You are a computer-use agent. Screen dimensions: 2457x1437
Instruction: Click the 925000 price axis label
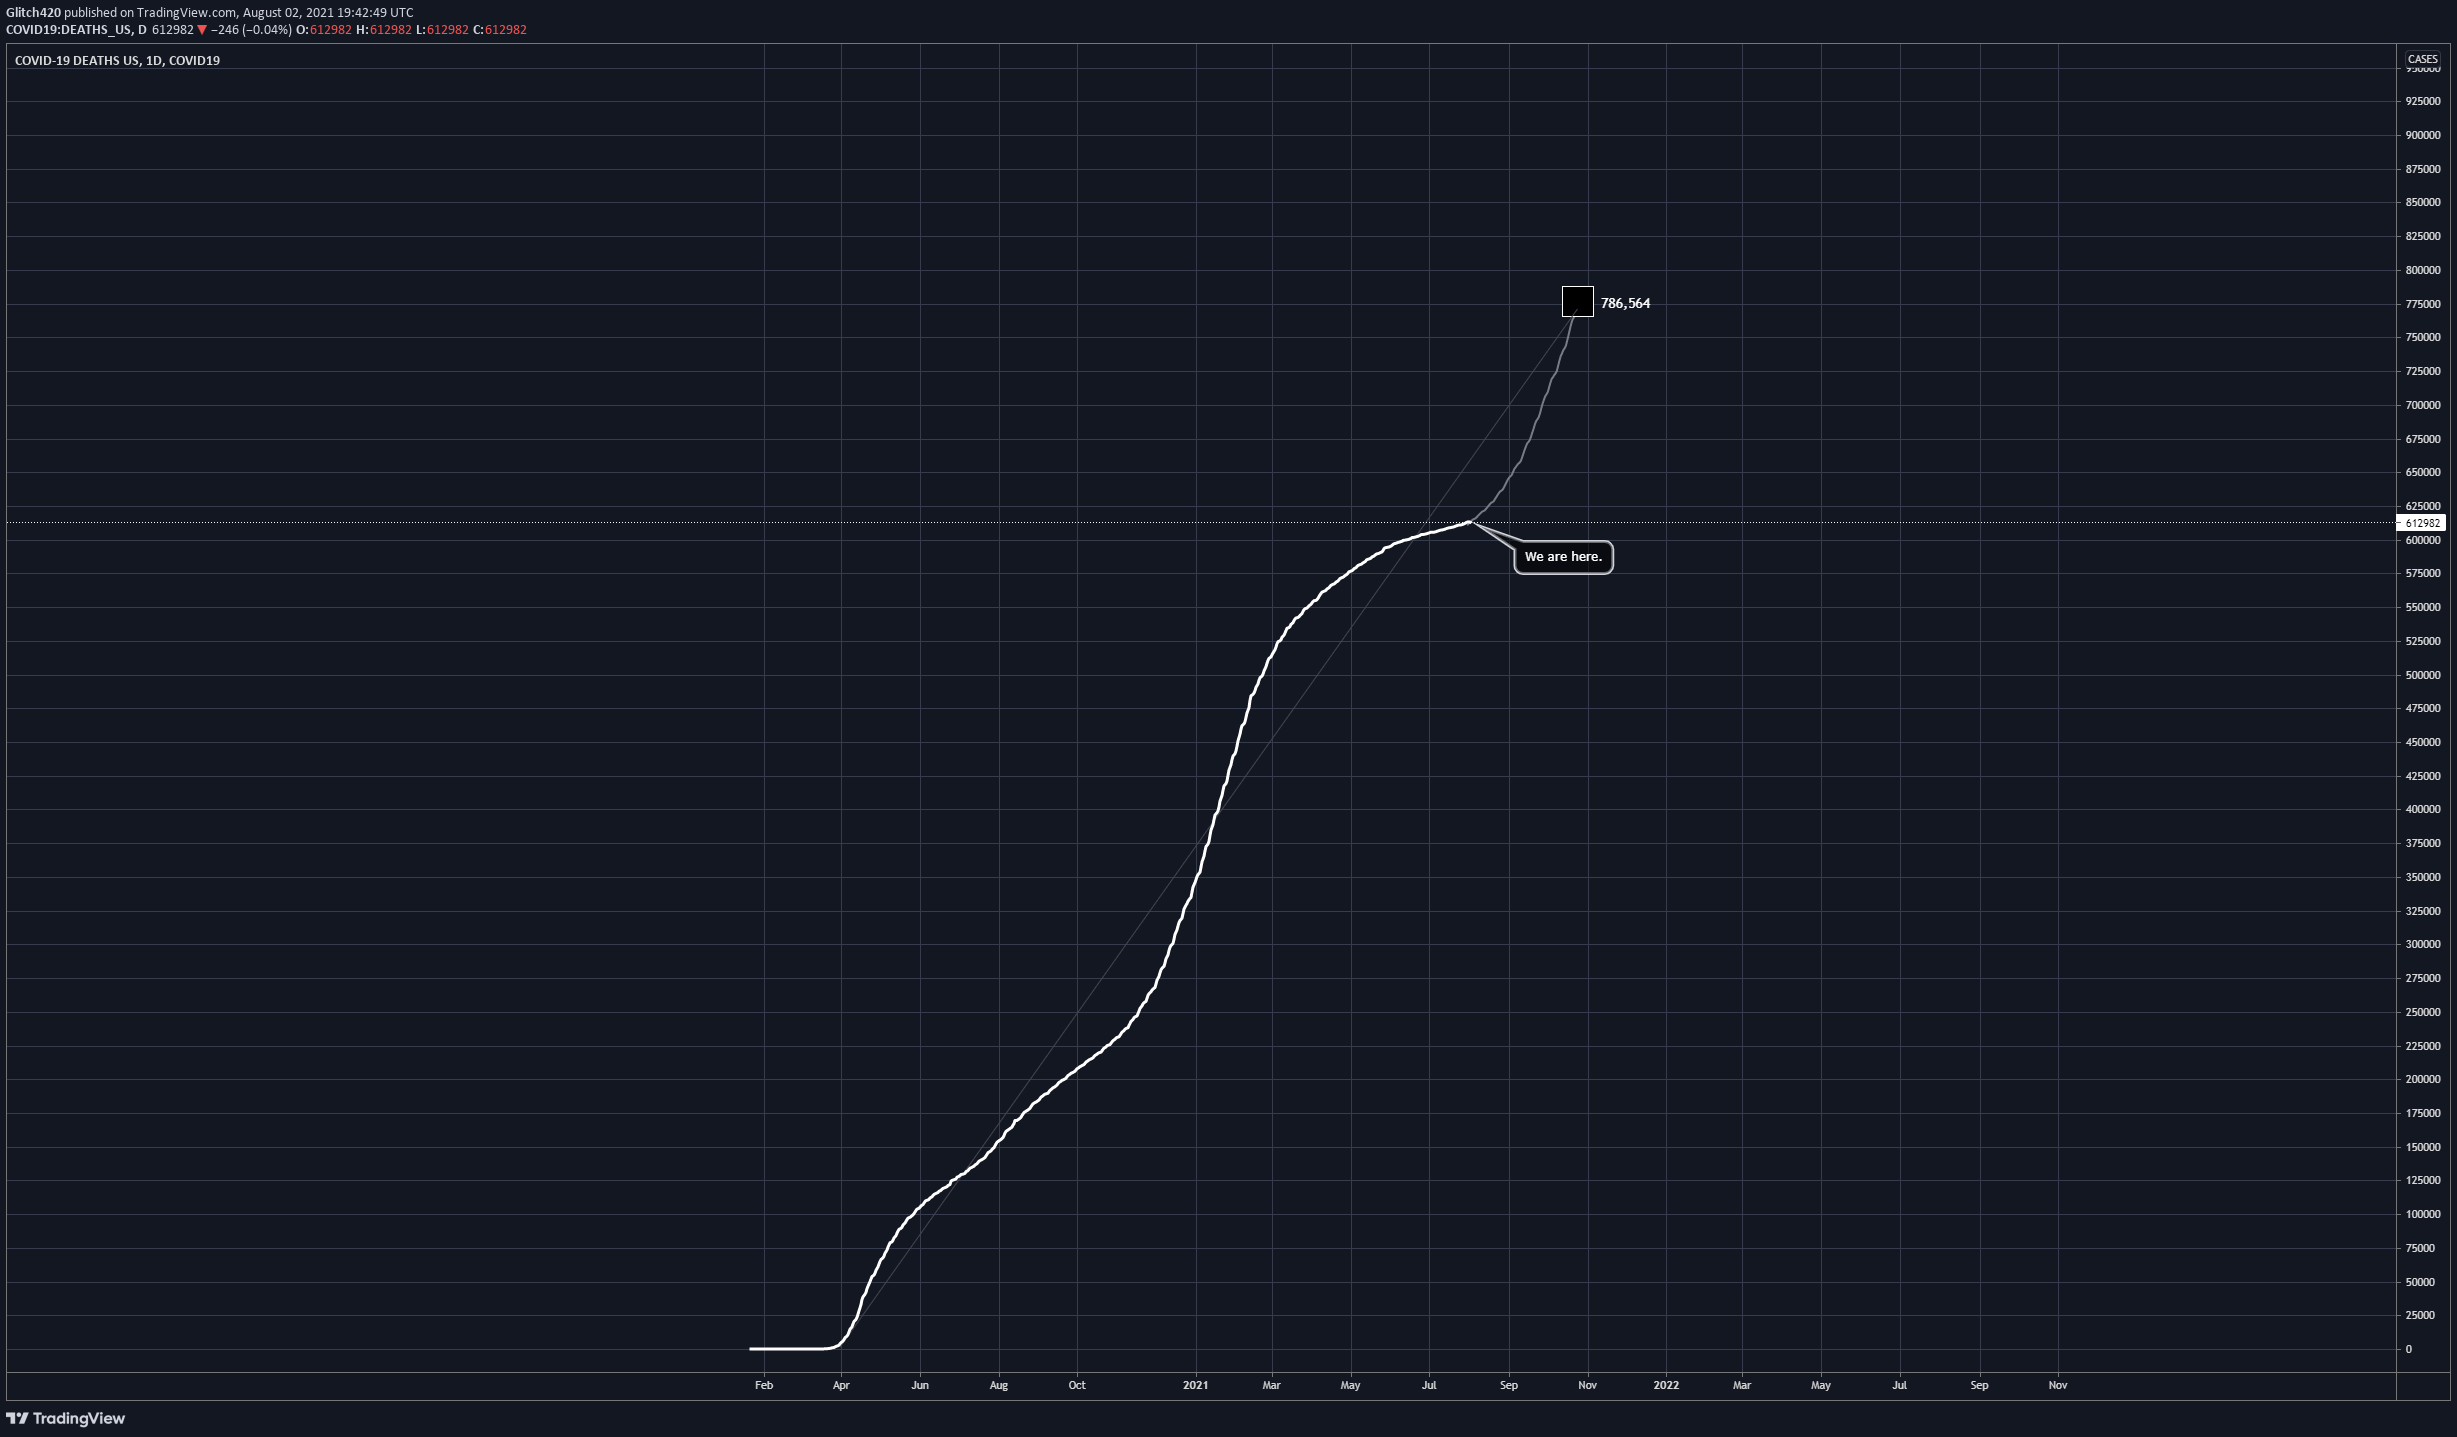pyautogui.click(x=2422, y=101)
